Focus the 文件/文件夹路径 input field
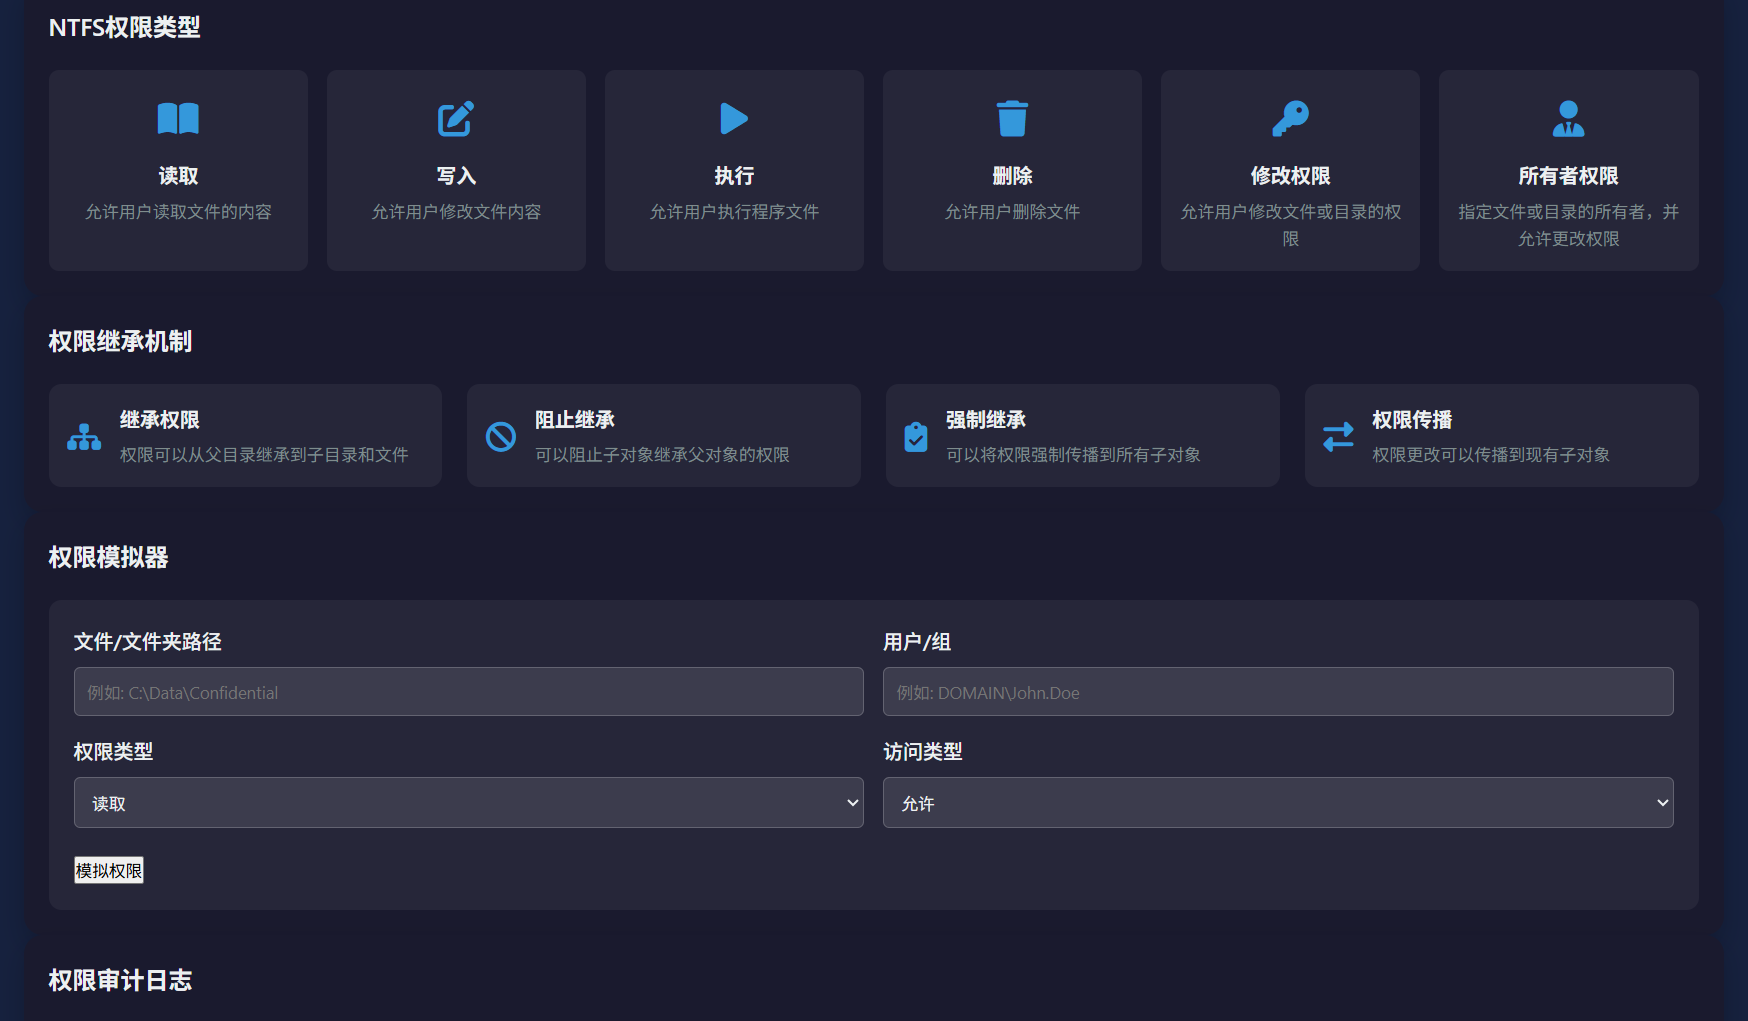The image size is (1748, 1021). pos(468,692)
